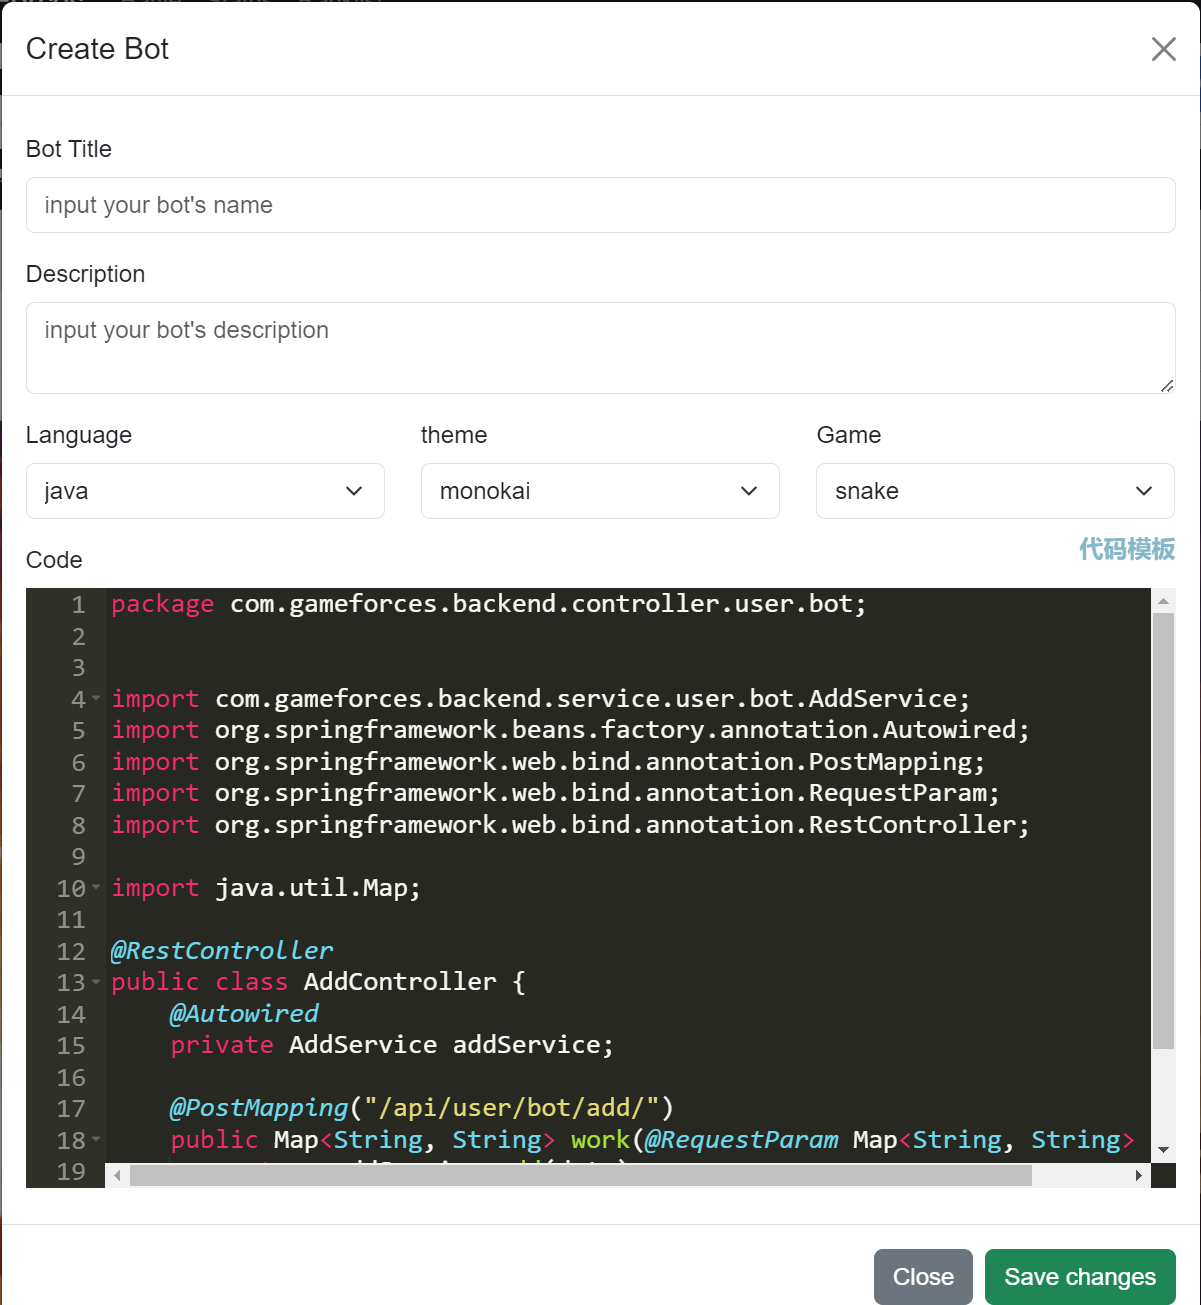This screenshot has height=1305, width=1201.
Task: Click the Save changes button
Action: tap(1080, 1277)
